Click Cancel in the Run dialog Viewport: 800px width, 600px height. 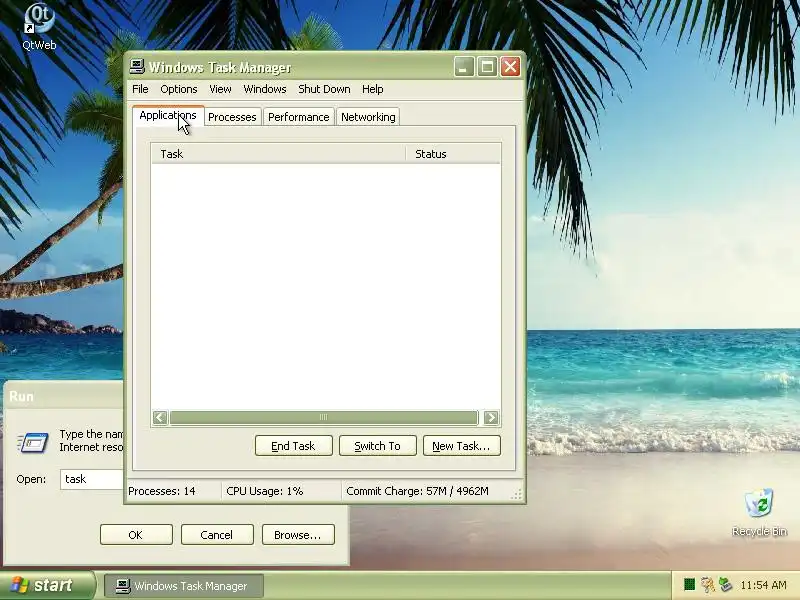click(217, 535)
